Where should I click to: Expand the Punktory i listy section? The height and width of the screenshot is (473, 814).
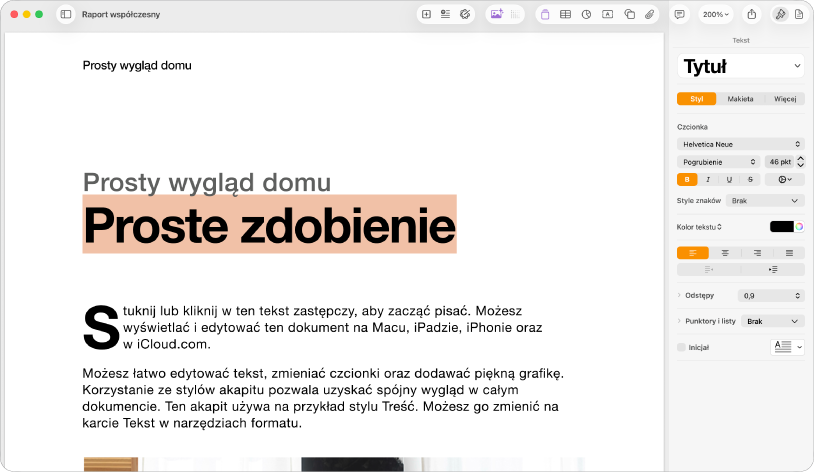(679, 321)
